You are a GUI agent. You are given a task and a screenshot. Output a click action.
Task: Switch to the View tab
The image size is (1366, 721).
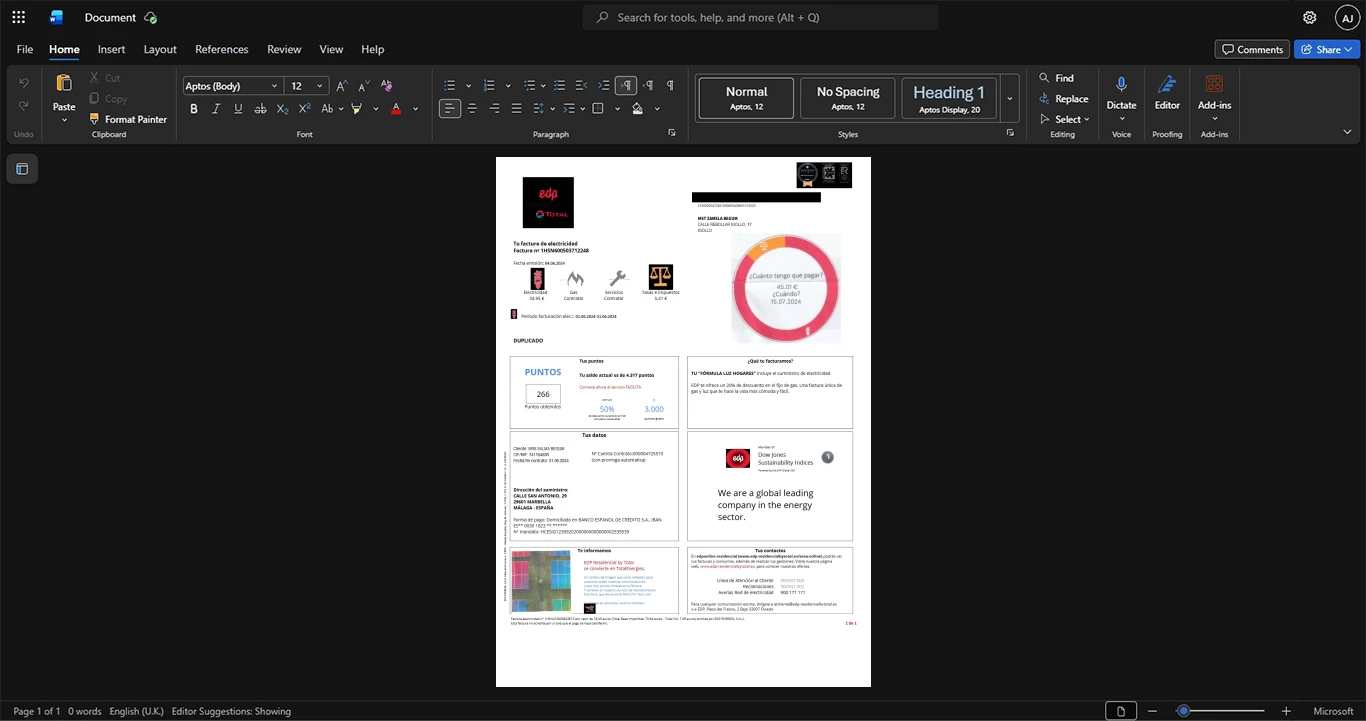point(331,49)
